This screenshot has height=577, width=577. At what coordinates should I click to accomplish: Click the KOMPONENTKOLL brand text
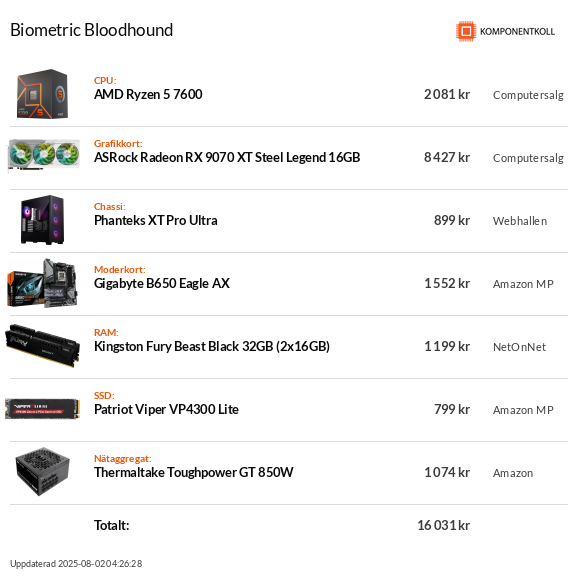tap(517, 32)
